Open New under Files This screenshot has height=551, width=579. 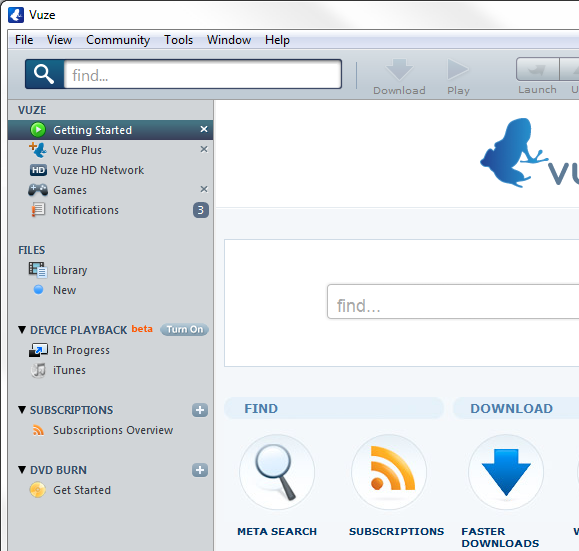pyautogui.click(x=110, y=290)
